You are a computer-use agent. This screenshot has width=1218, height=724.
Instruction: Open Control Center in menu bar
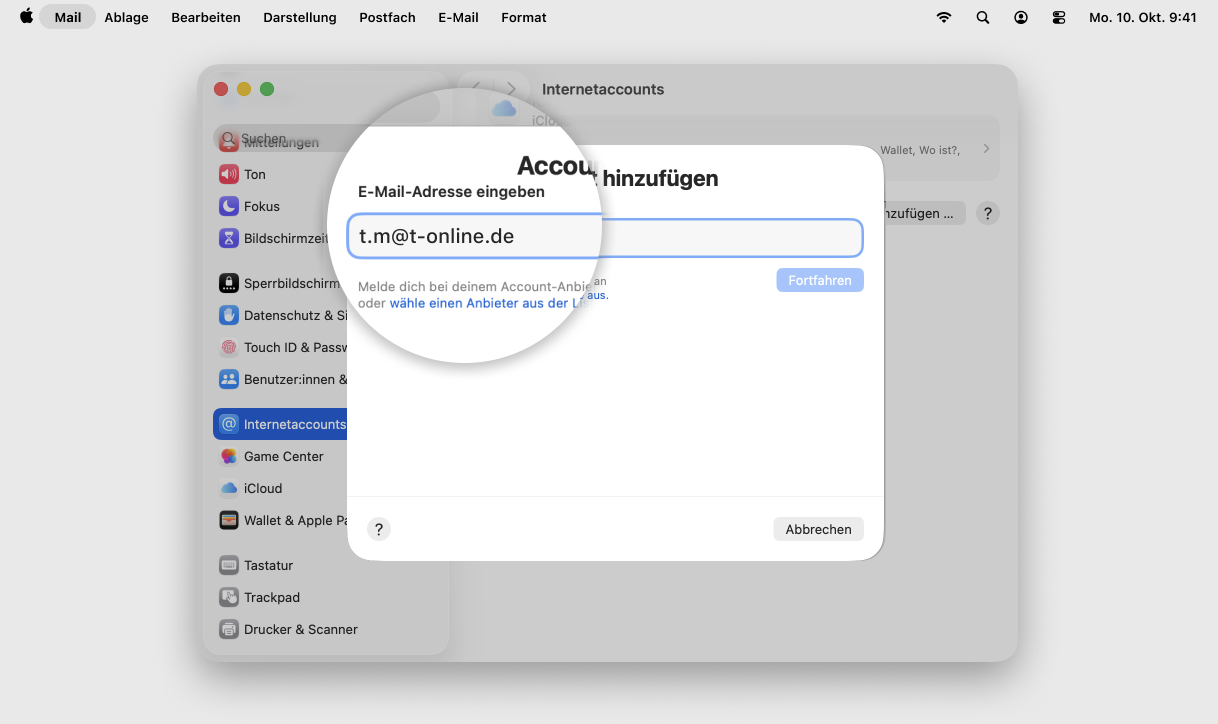[1059, 17]
